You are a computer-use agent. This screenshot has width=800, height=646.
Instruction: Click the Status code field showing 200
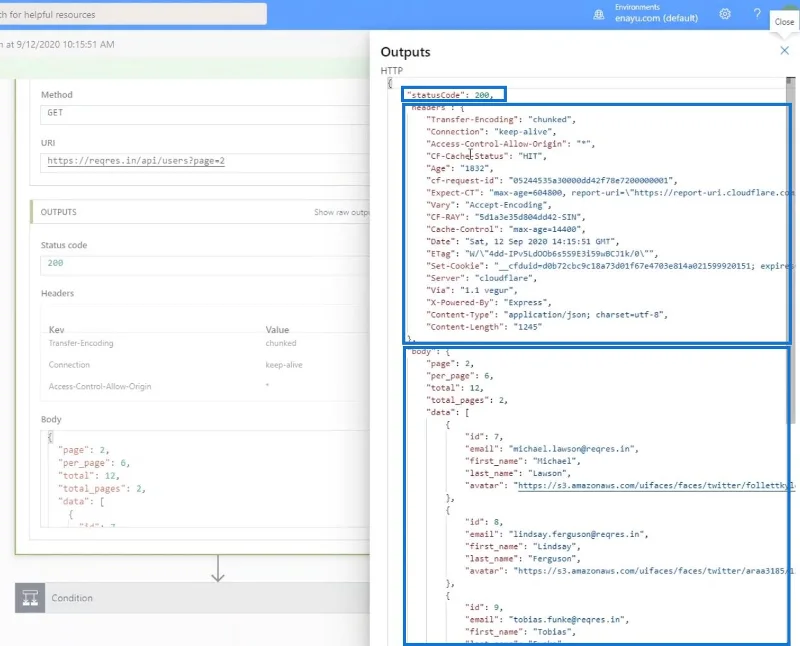[205, 264]
